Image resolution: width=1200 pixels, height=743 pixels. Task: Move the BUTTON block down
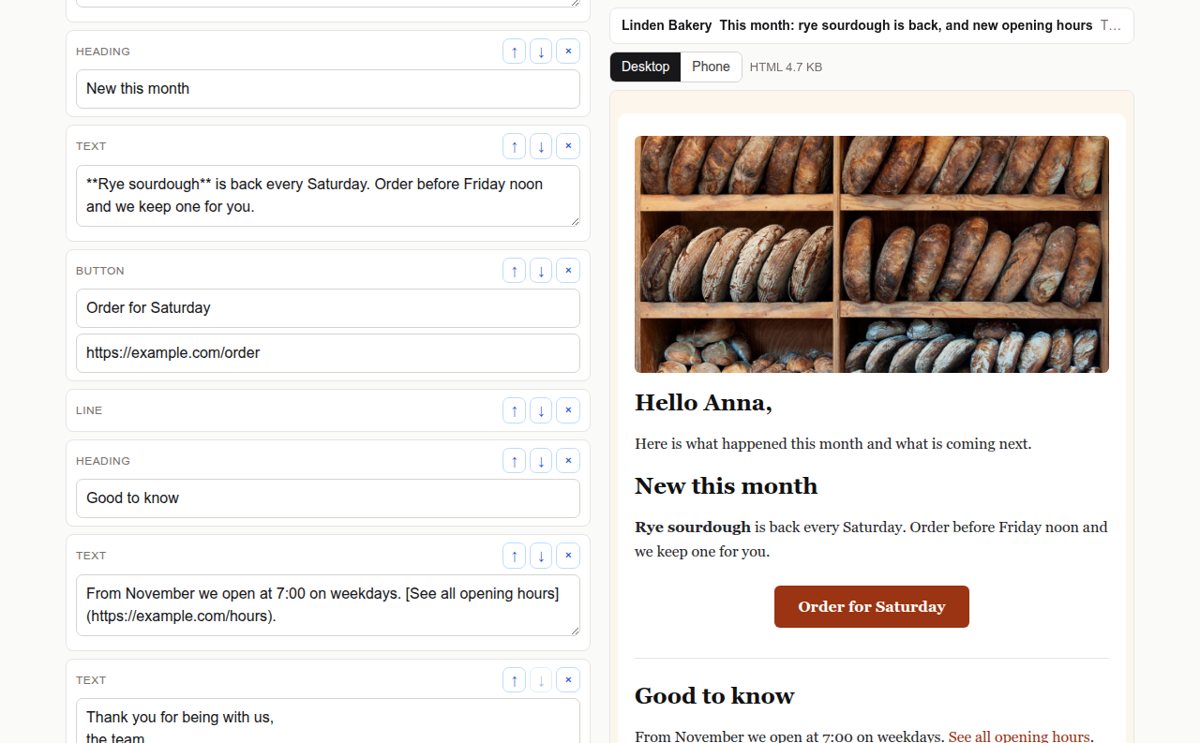(x=541, y=270)
